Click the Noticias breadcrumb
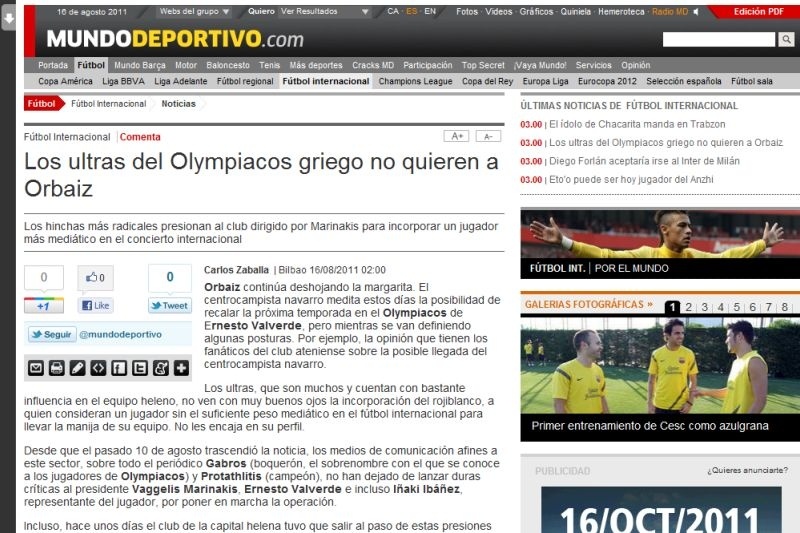The width and height of the screenshot is (800, 533). [x=179, y=104]
